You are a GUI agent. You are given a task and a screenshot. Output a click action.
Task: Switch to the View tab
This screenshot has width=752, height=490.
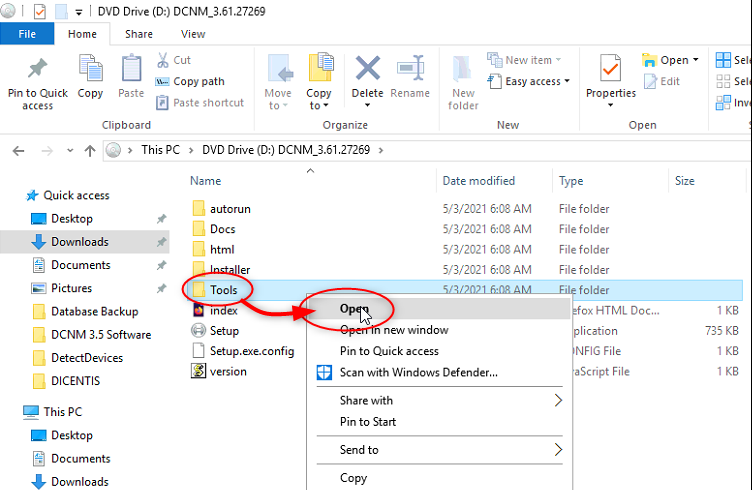tap(193, 34)
